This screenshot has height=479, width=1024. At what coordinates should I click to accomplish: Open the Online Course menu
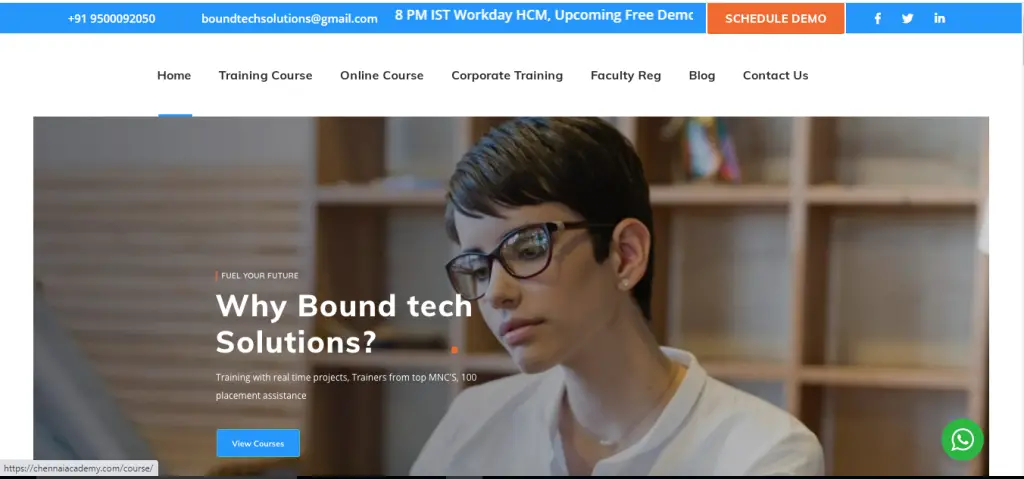(381, 75)
